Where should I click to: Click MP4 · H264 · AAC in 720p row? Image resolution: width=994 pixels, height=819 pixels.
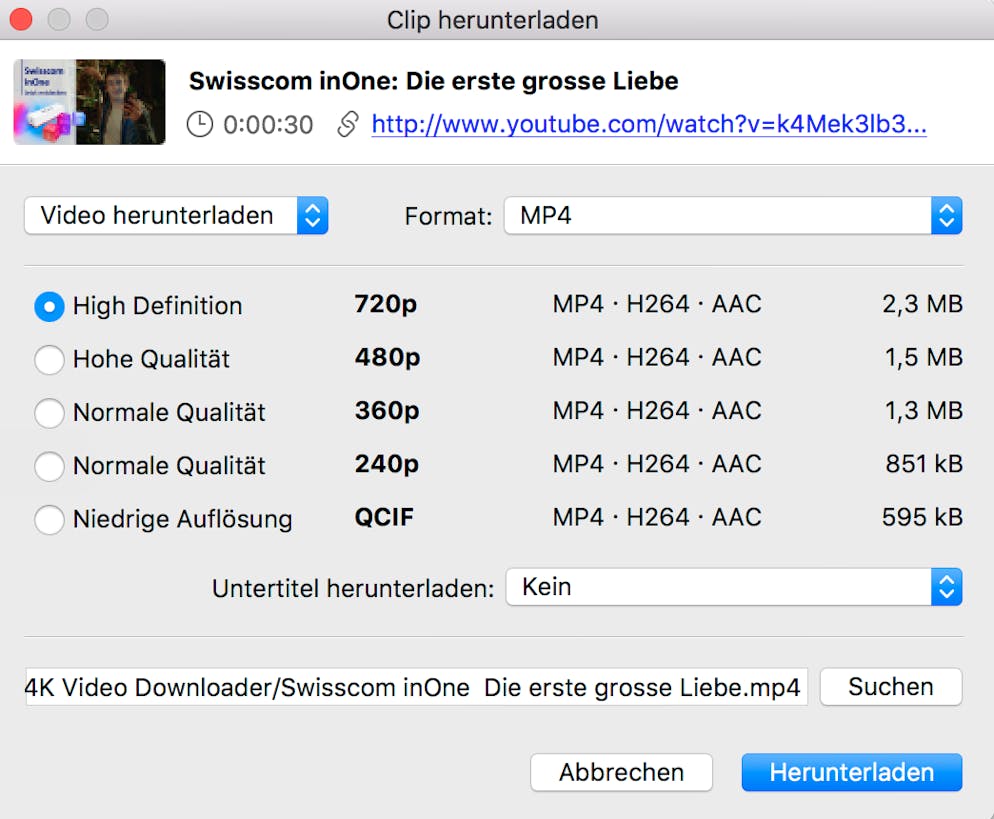[657, 304]
